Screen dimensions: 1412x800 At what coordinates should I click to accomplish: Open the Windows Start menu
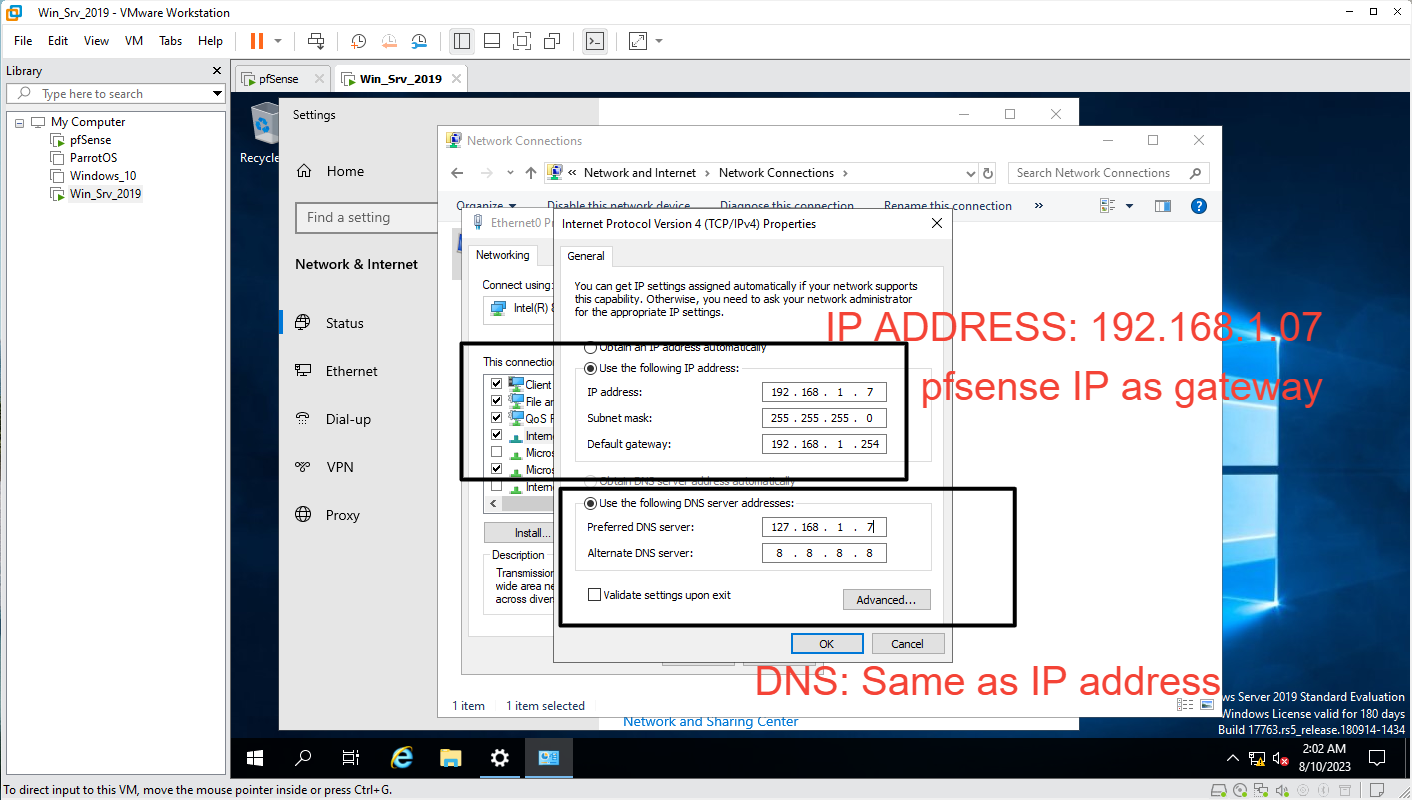tap(255, 758)
